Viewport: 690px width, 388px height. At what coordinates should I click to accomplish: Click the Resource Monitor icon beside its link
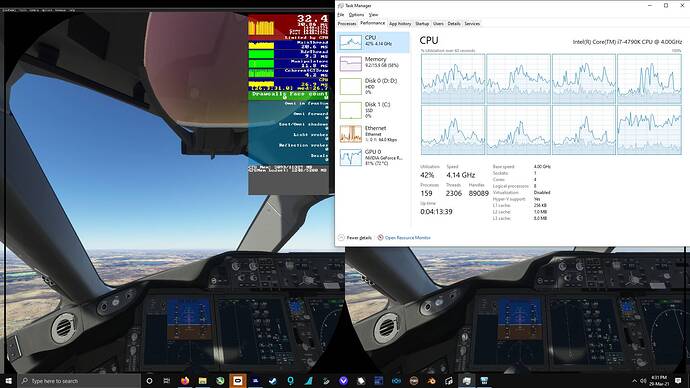pyautogui.click(x=380, y=238)
